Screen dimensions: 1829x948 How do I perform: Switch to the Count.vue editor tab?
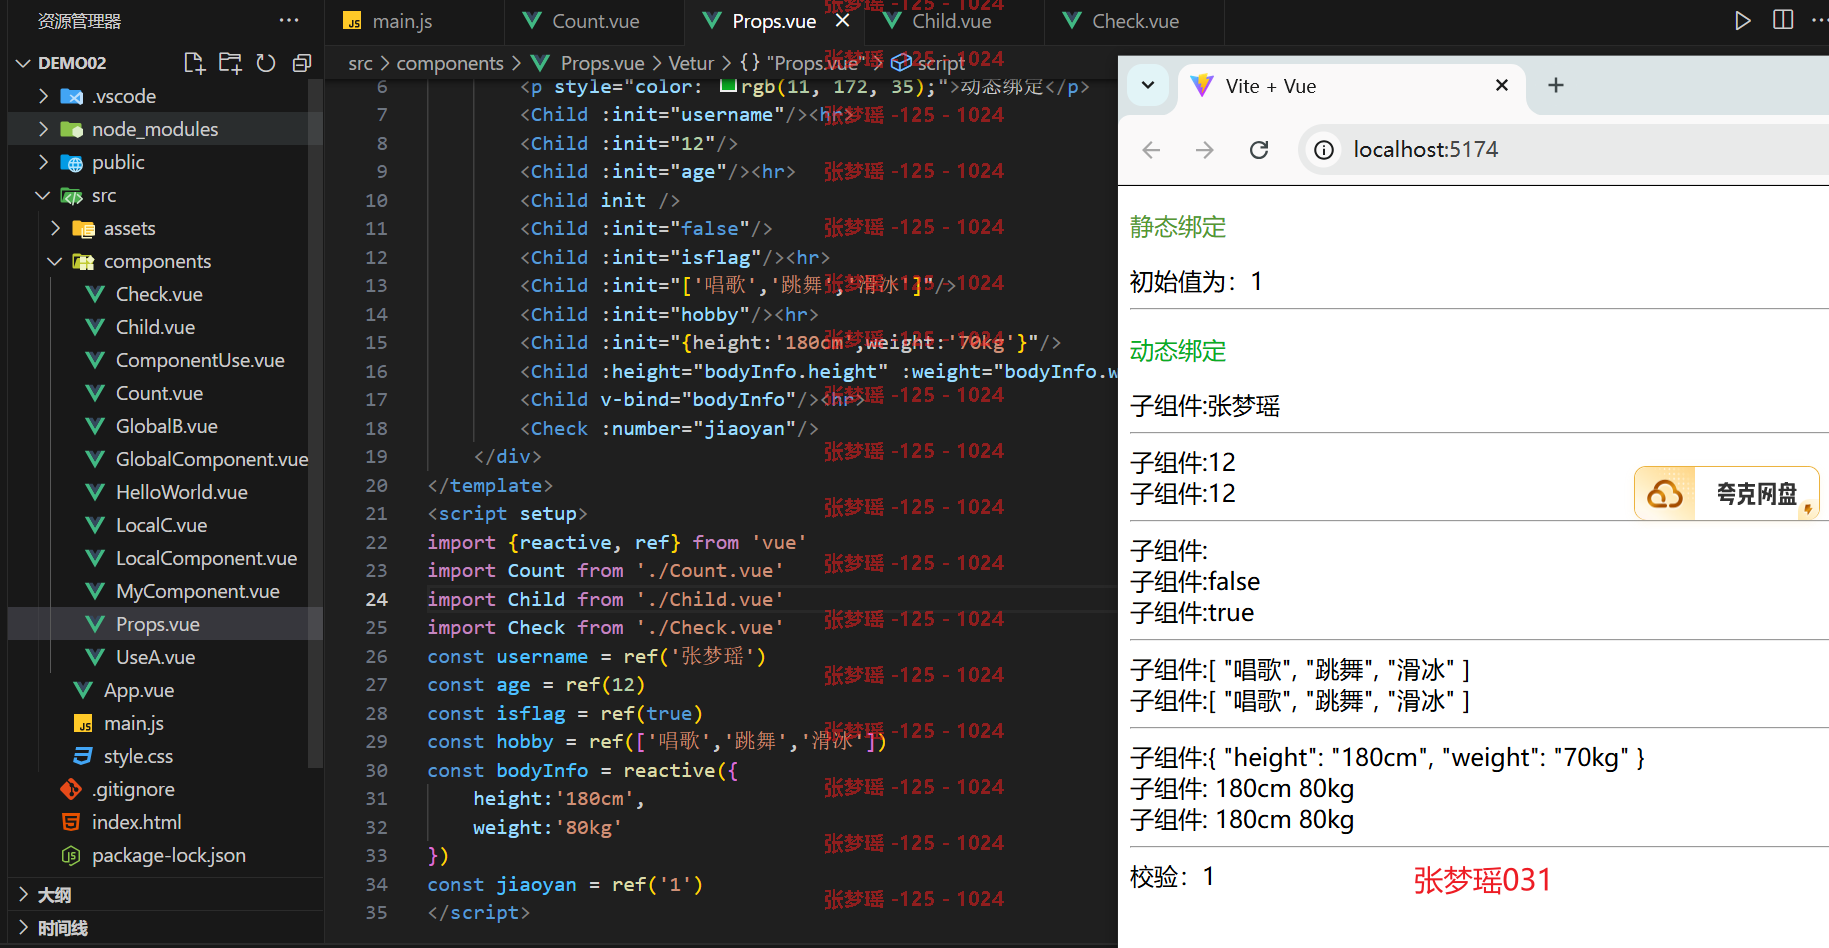click(x=594, y=21)
